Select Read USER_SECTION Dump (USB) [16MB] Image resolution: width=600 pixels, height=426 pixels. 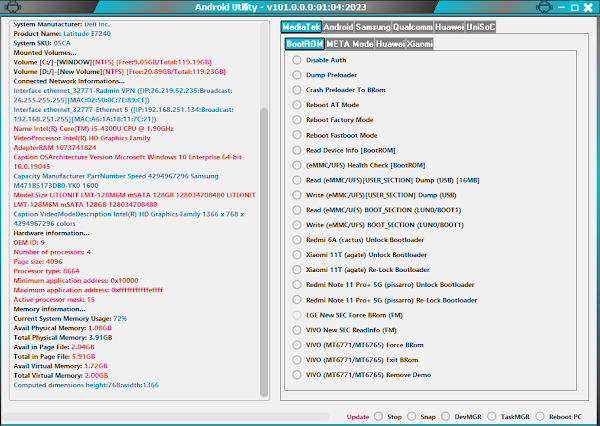(x=297, y=180)
